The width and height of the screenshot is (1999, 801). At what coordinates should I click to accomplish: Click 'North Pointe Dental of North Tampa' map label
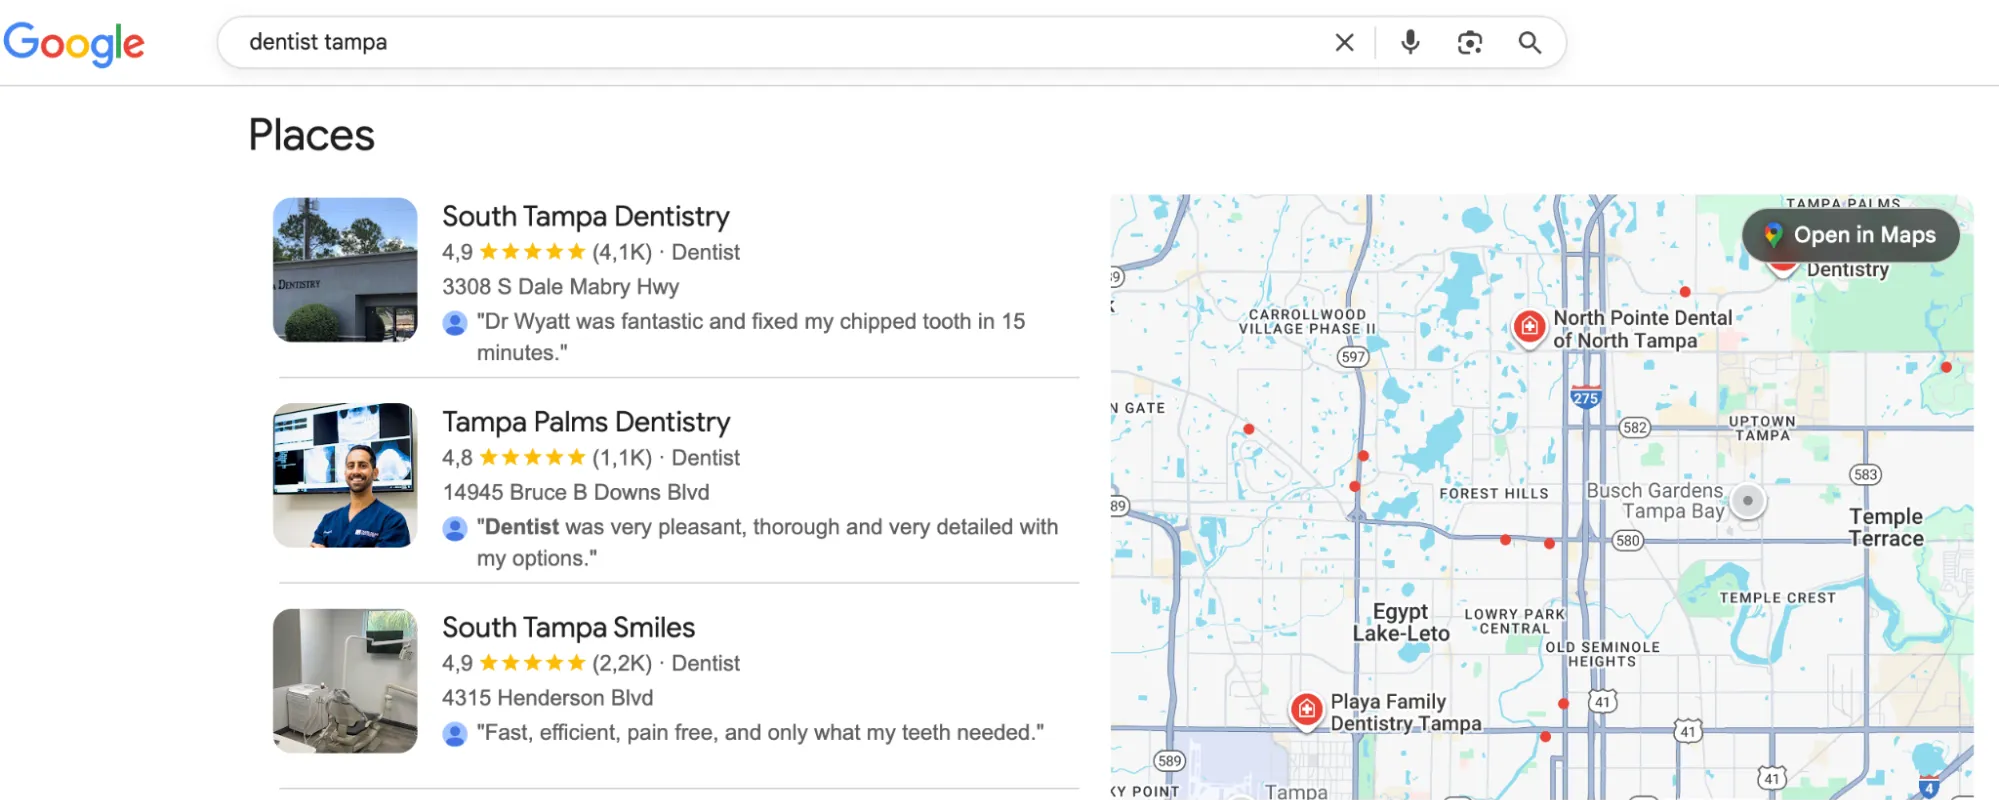point(1642,329)
